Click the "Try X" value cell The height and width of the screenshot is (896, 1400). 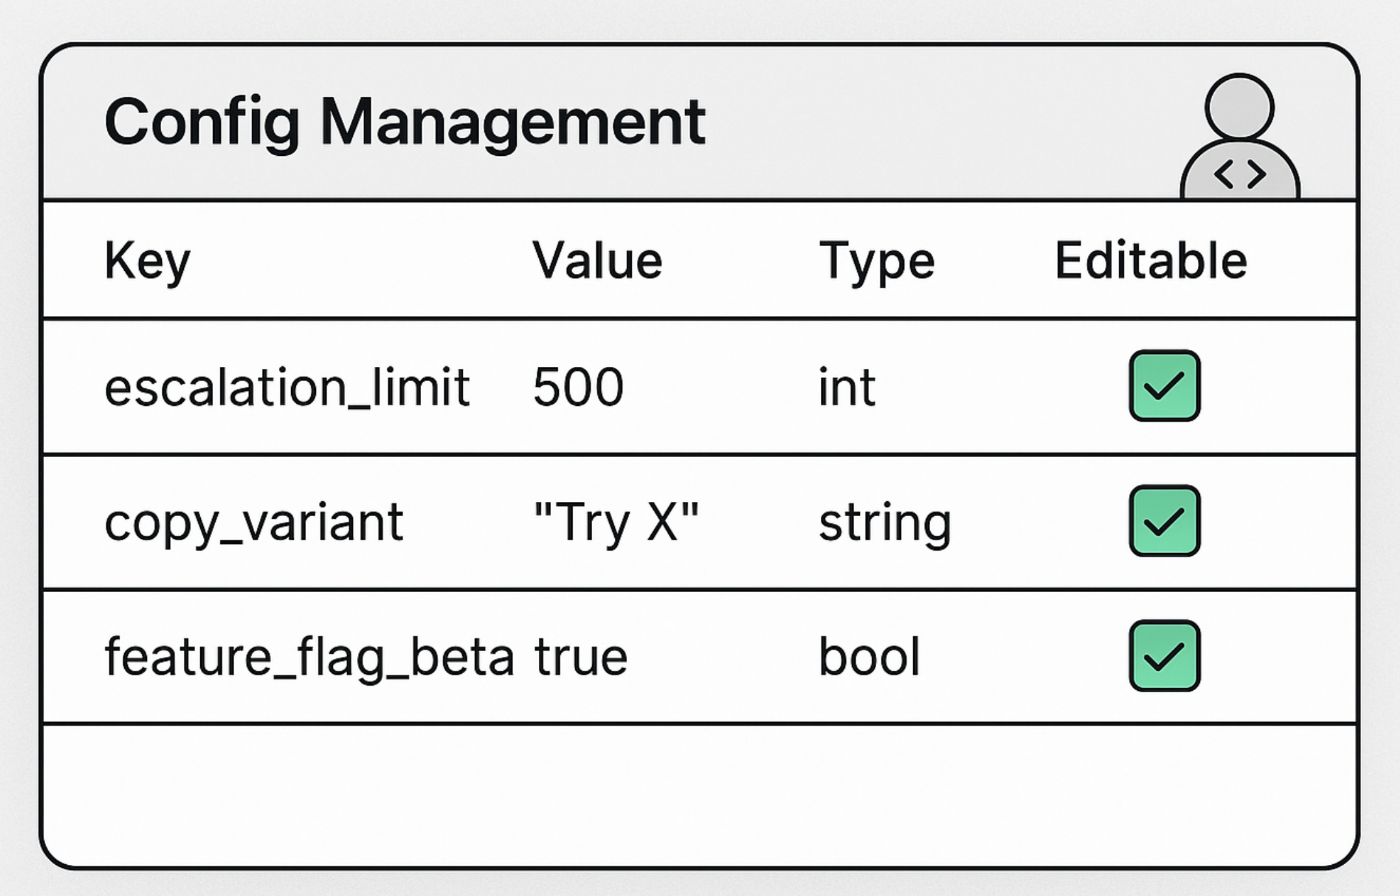pos(616,522)
